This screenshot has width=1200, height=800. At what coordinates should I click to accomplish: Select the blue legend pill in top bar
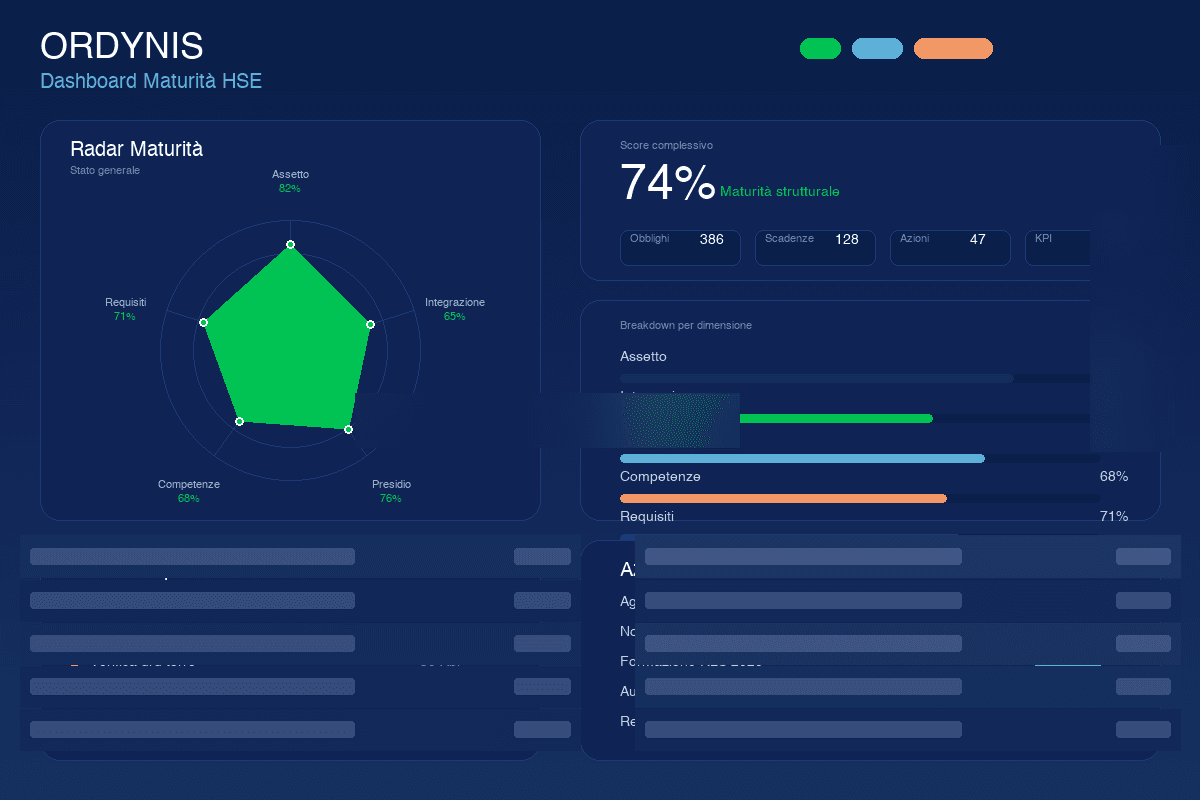[x=877, y=48]
